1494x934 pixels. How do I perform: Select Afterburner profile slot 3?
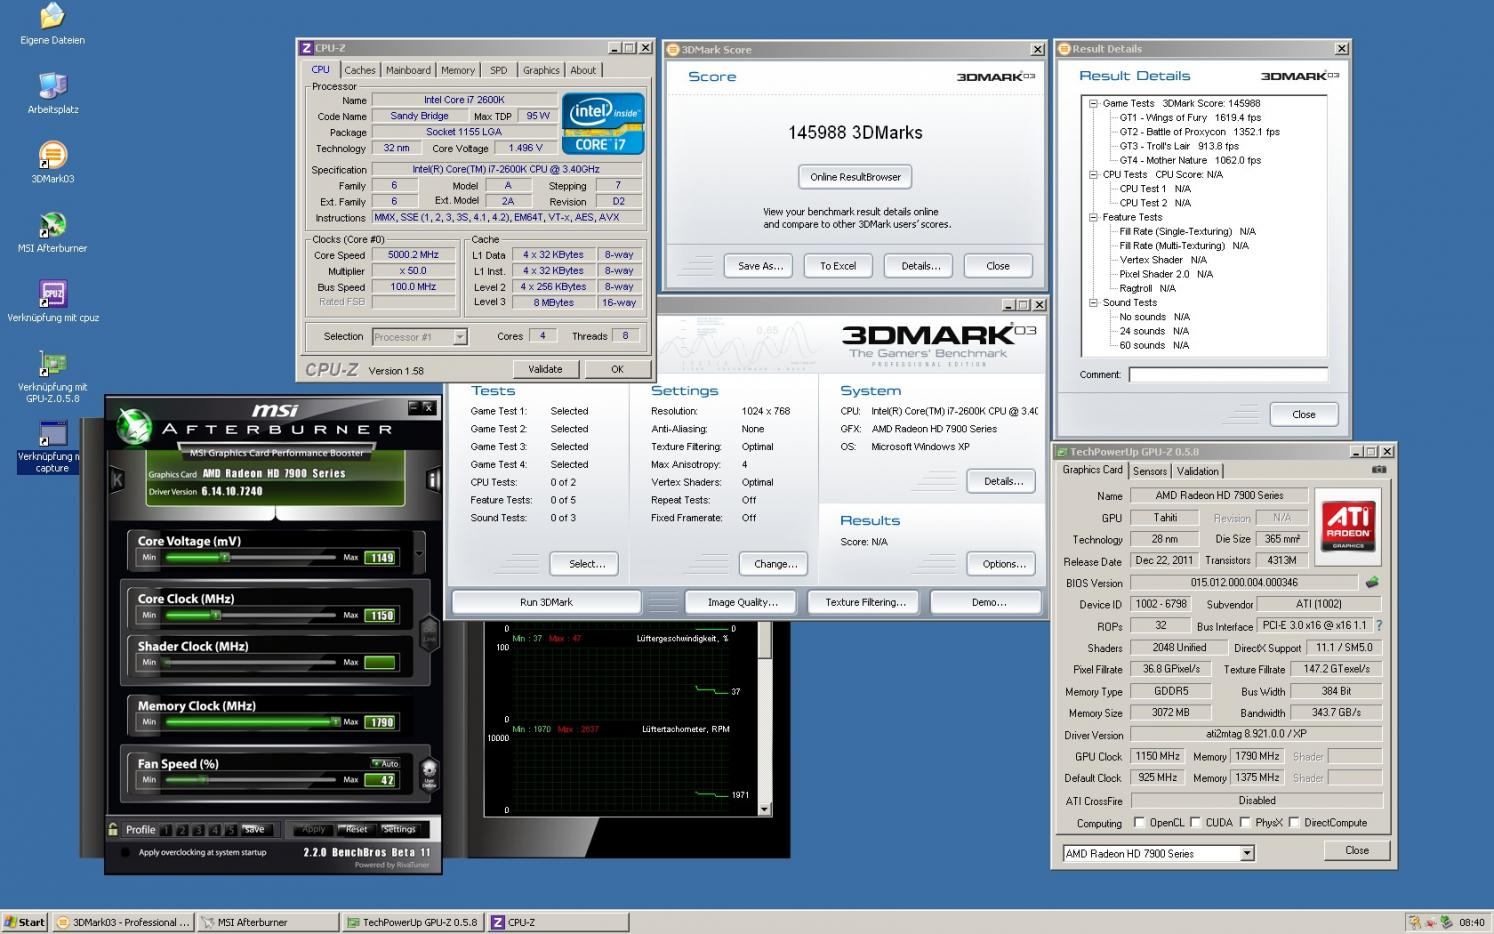click(x=198, y=829)
